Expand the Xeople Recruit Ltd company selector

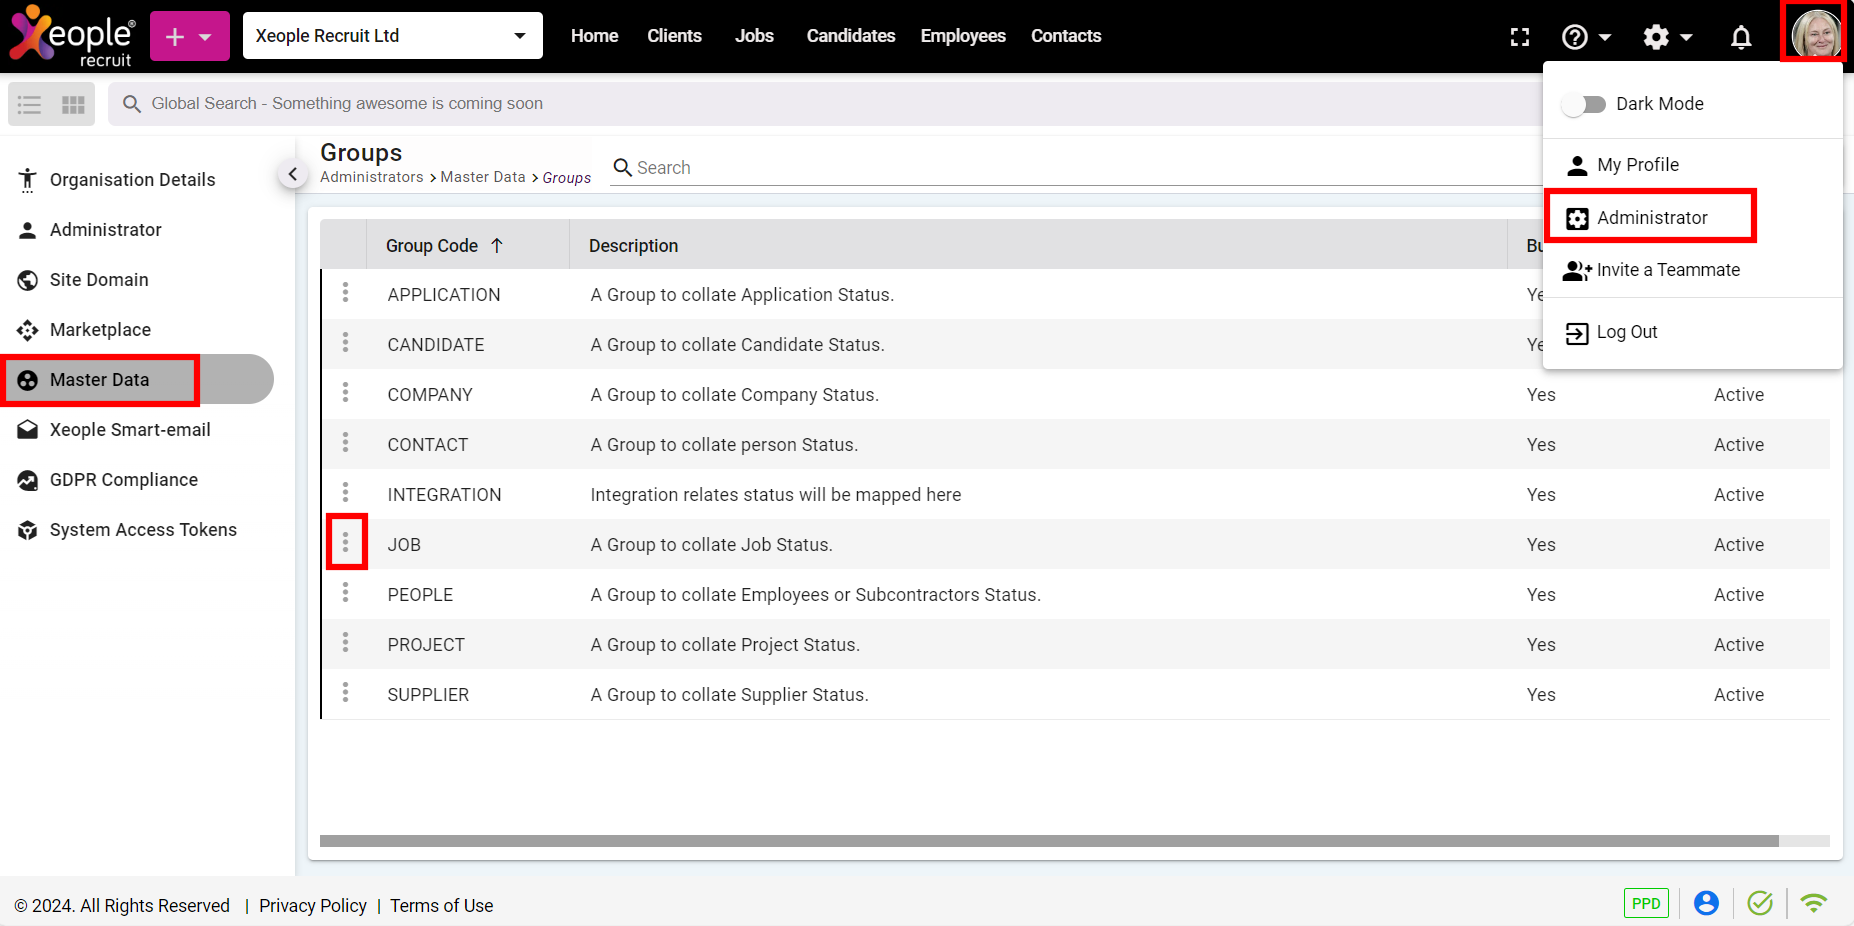click(x=393, y=36)
